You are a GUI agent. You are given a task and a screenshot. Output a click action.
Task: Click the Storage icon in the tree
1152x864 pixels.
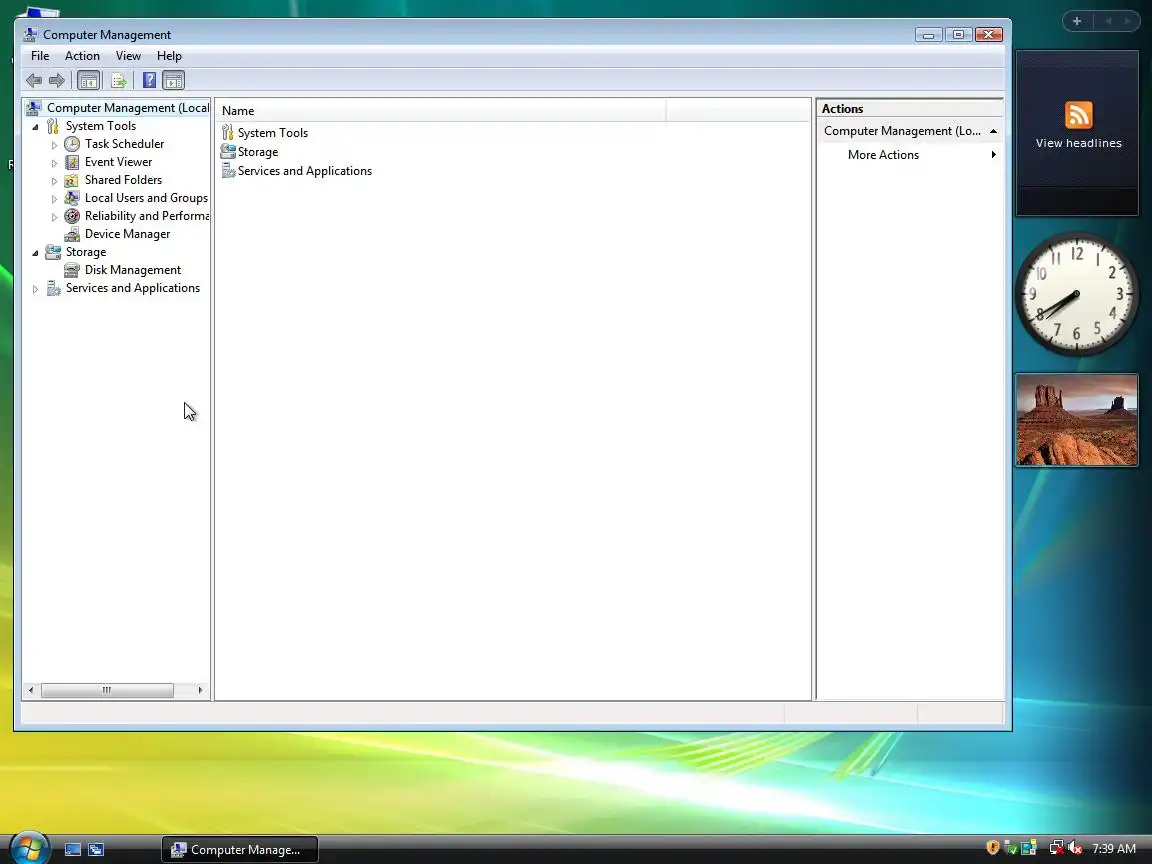click(53, 252)
